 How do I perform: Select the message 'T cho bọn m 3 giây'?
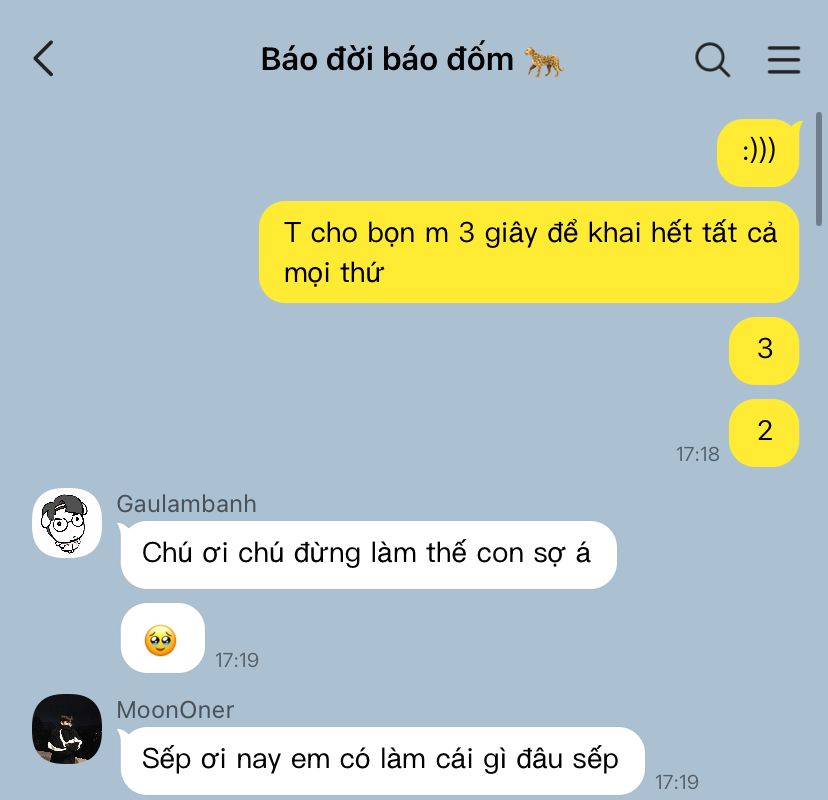pos(529,252)
